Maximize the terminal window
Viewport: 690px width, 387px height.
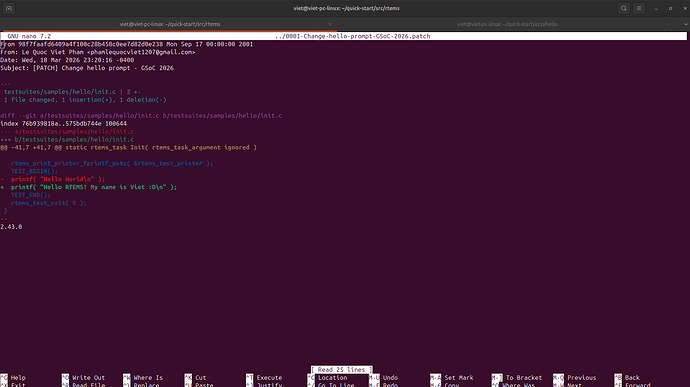click(671, 8)
